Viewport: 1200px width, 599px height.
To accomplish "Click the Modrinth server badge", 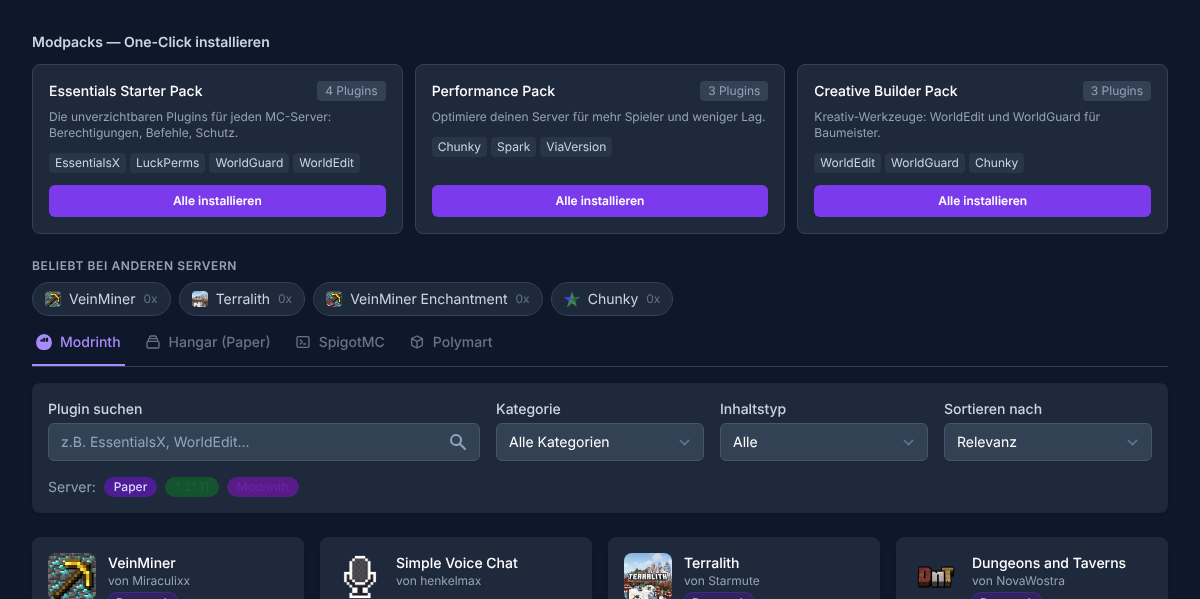I will pyautogui.click(x=263, y=487).
